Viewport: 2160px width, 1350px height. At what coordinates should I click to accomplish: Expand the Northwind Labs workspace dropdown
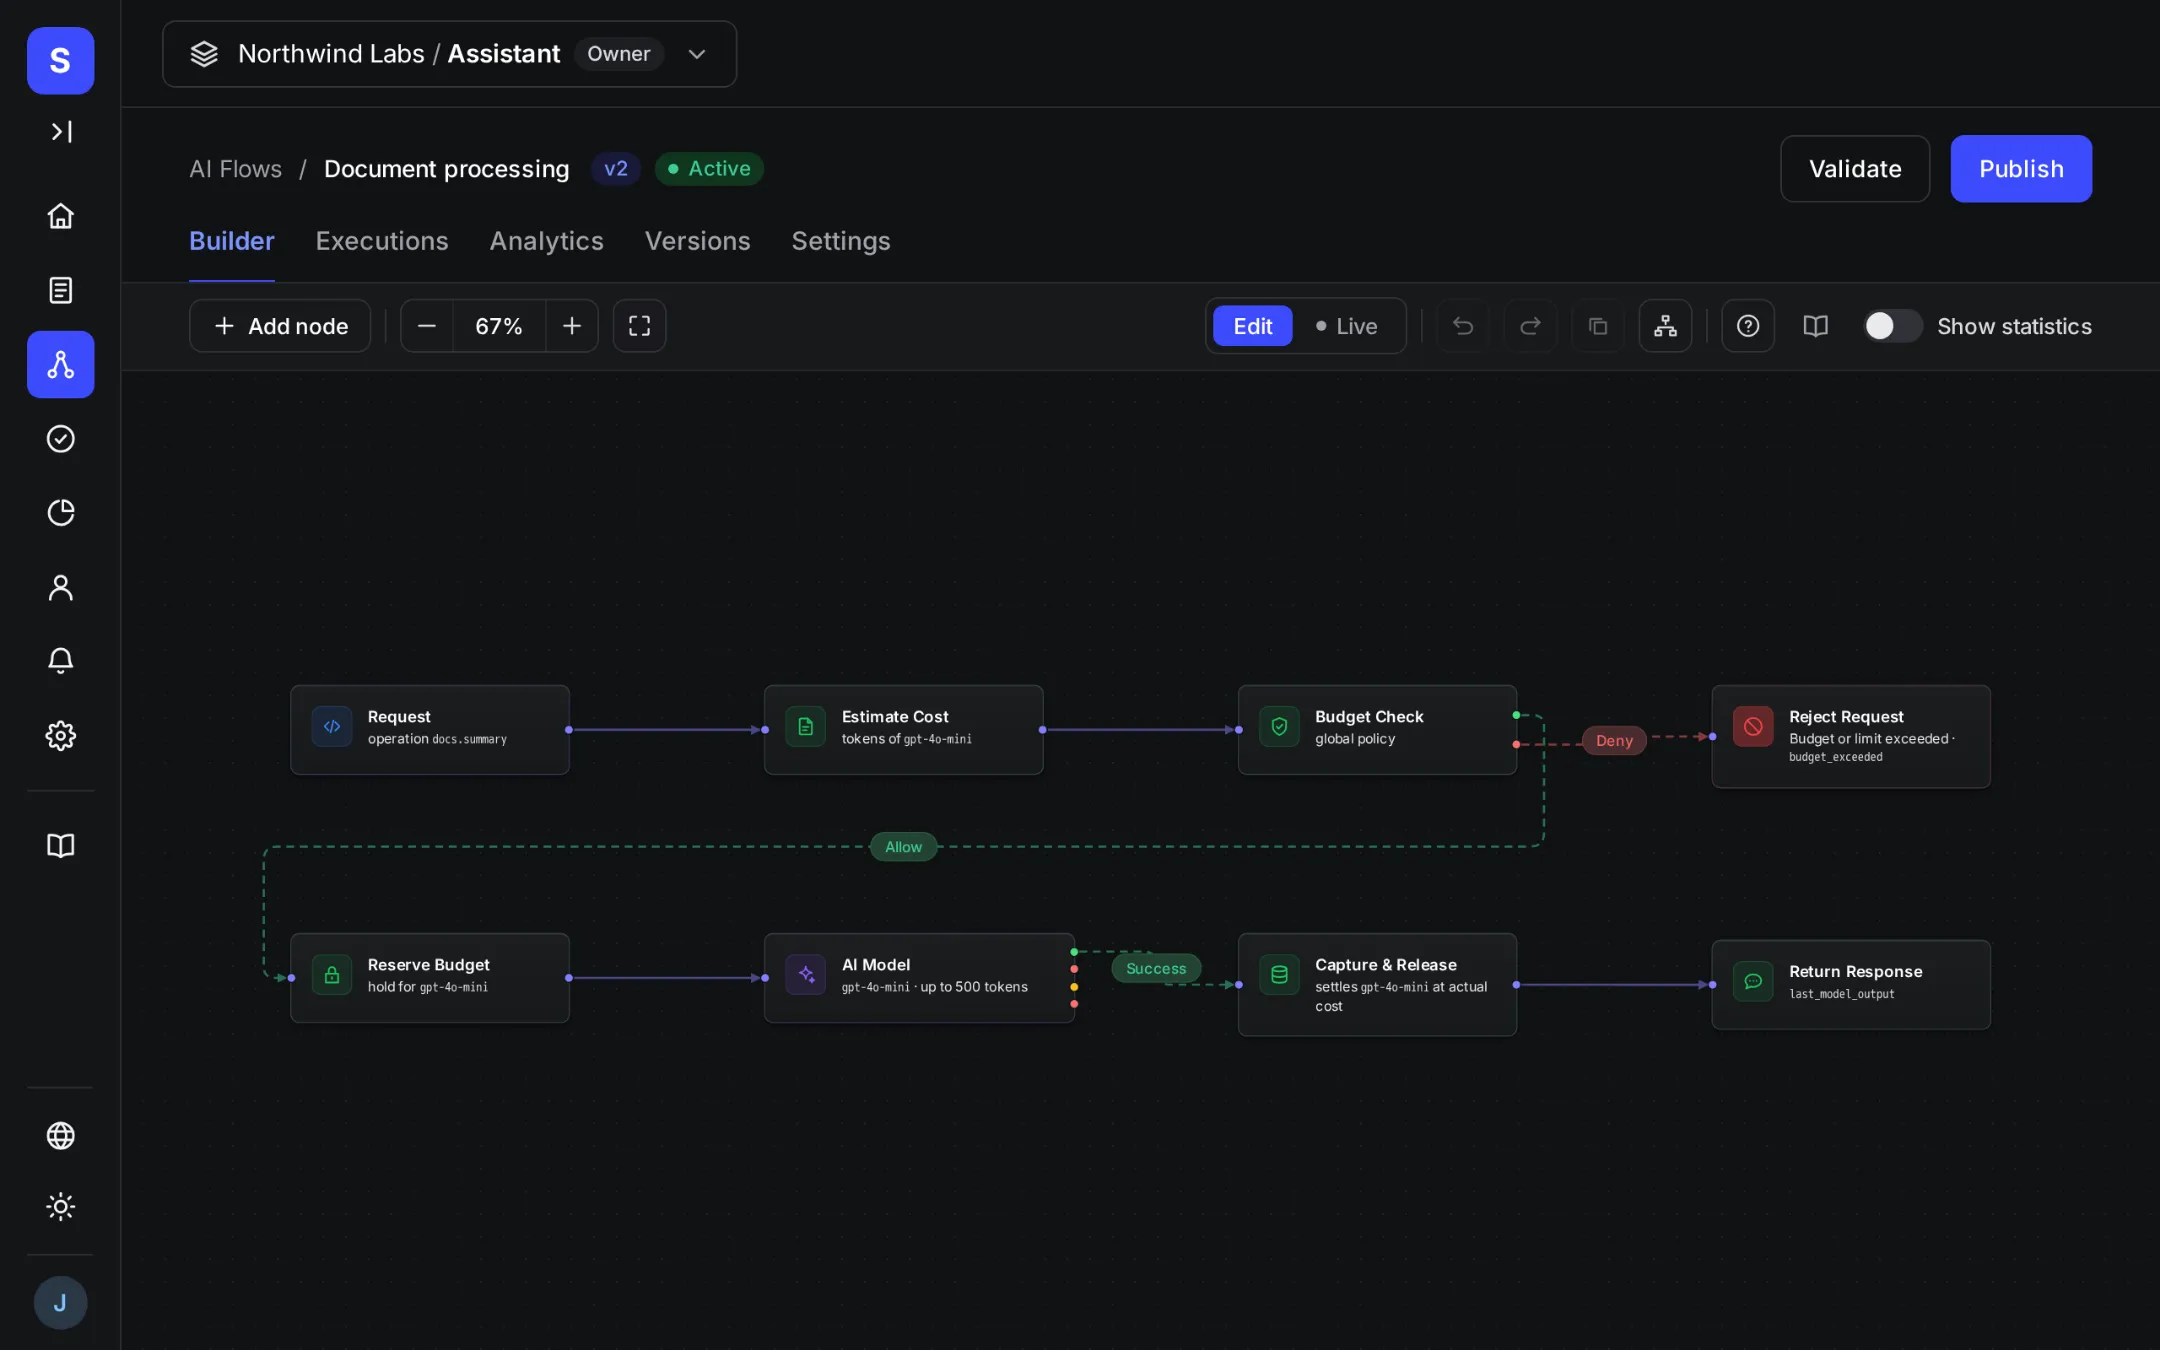click(x=449, y=54)
